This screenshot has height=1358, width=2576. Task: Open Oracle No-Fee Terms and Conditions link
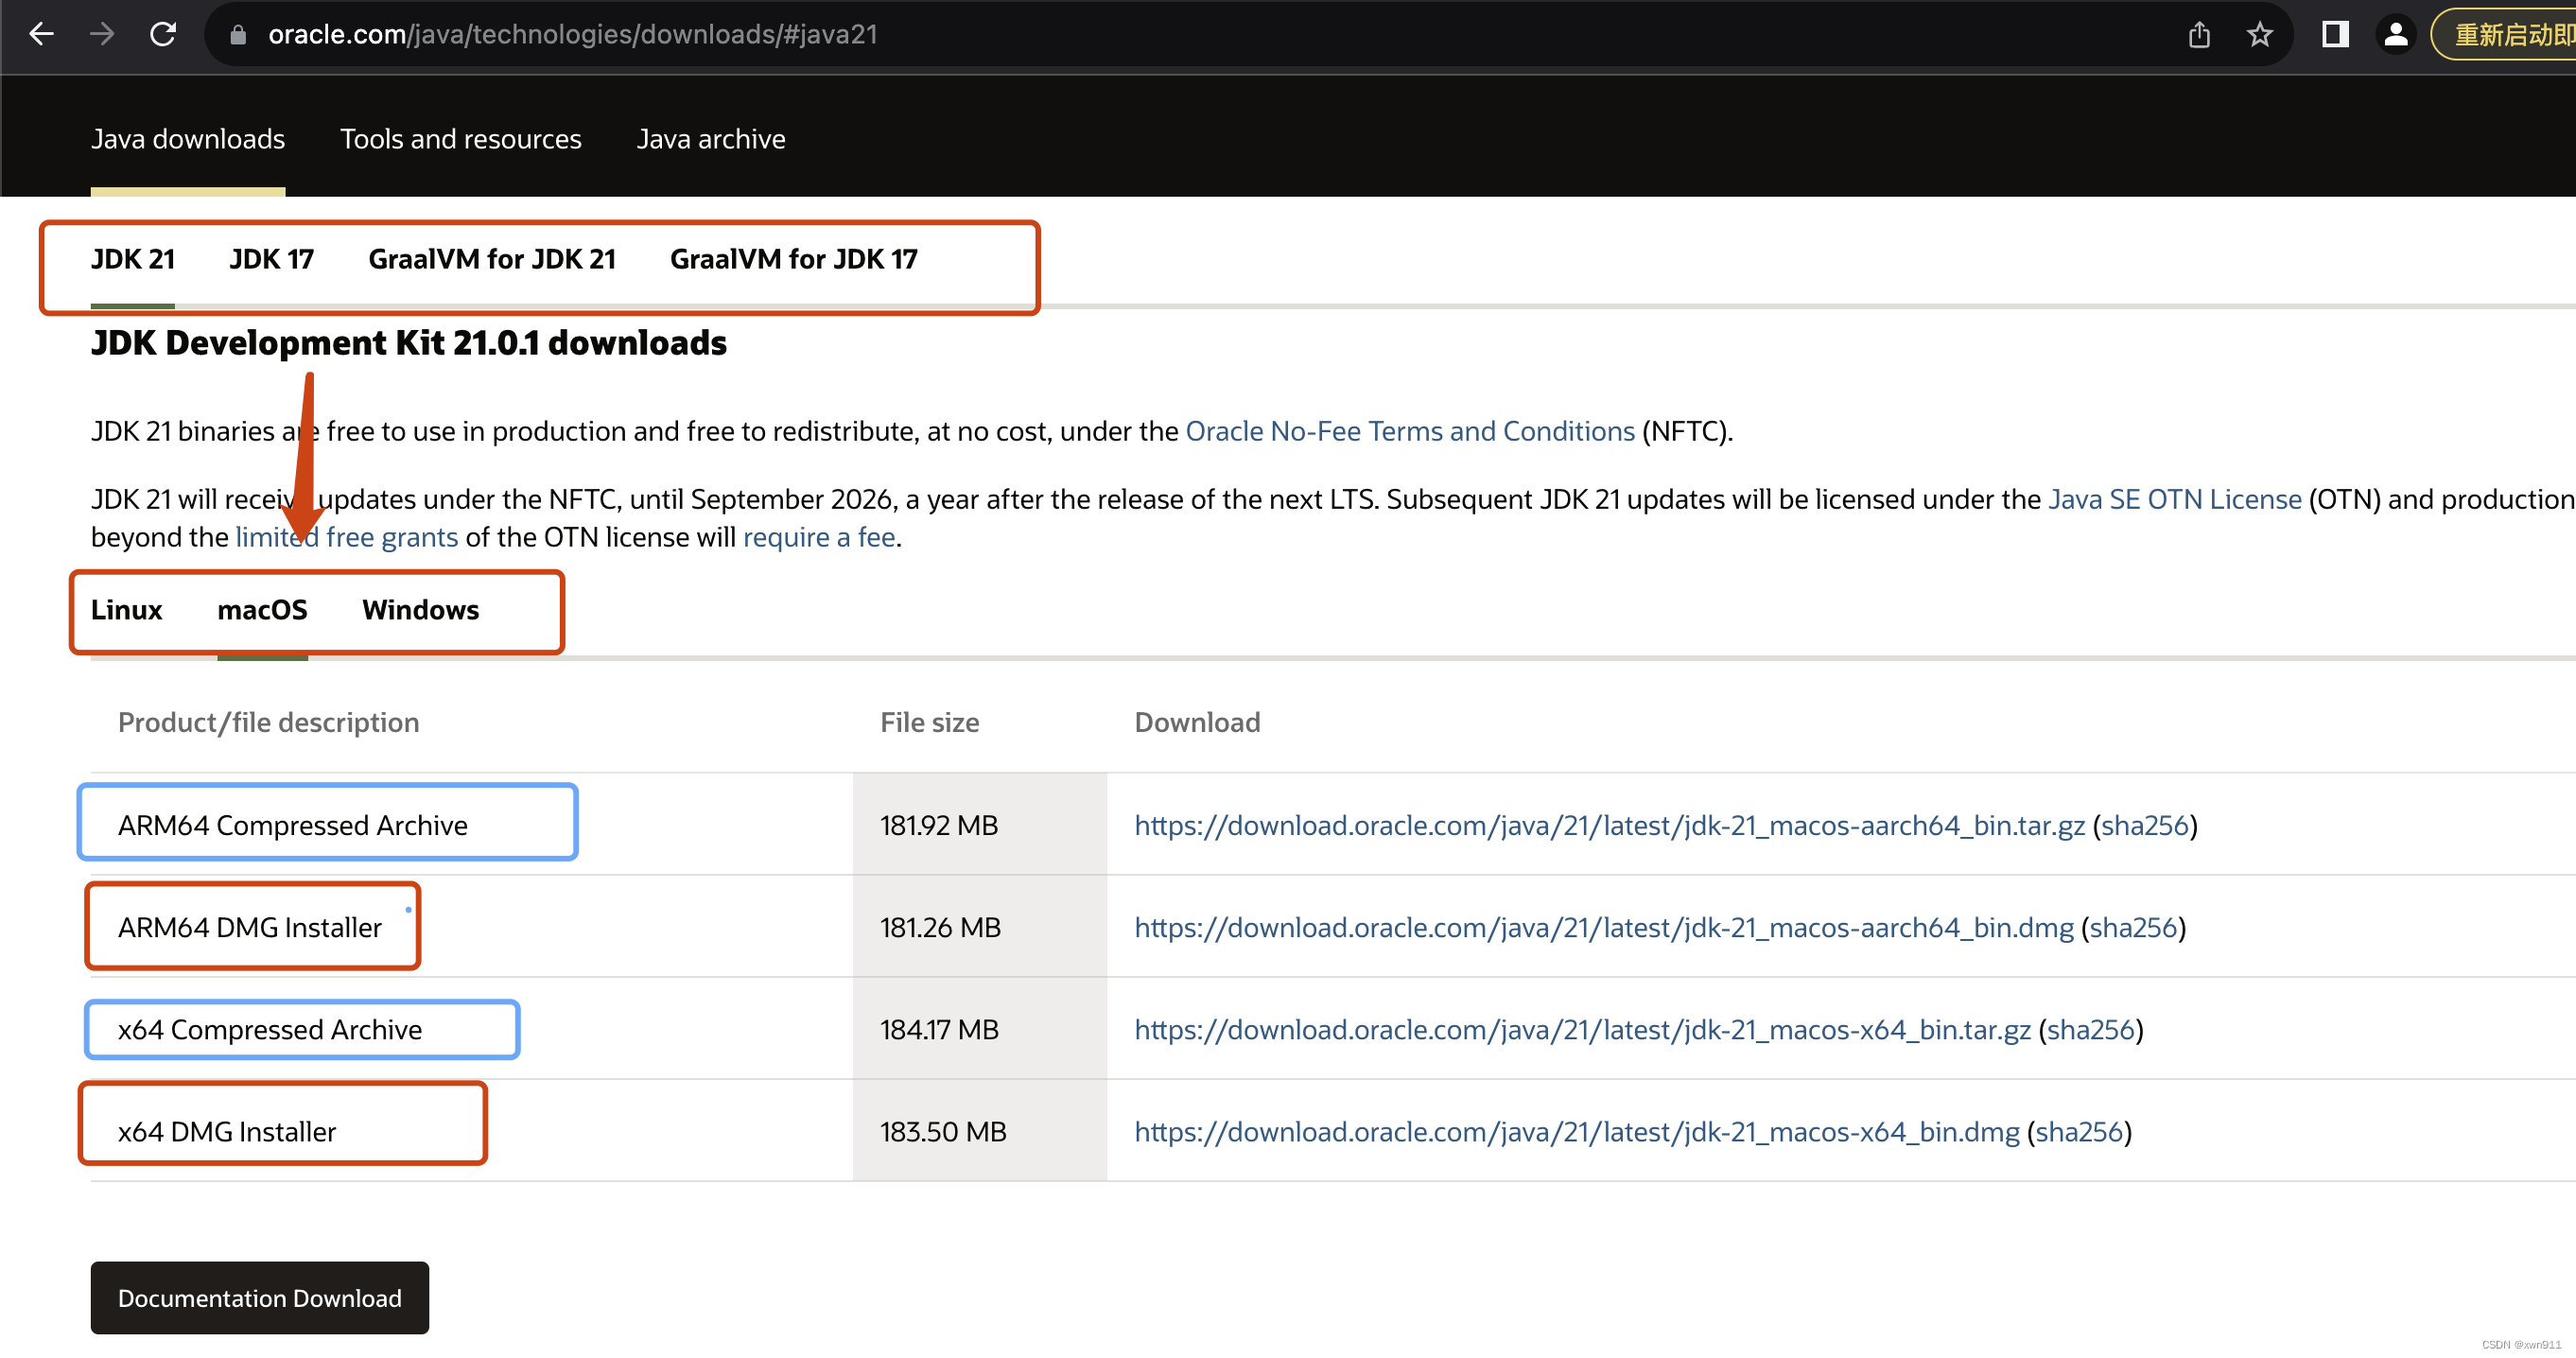coord(1409,431)
